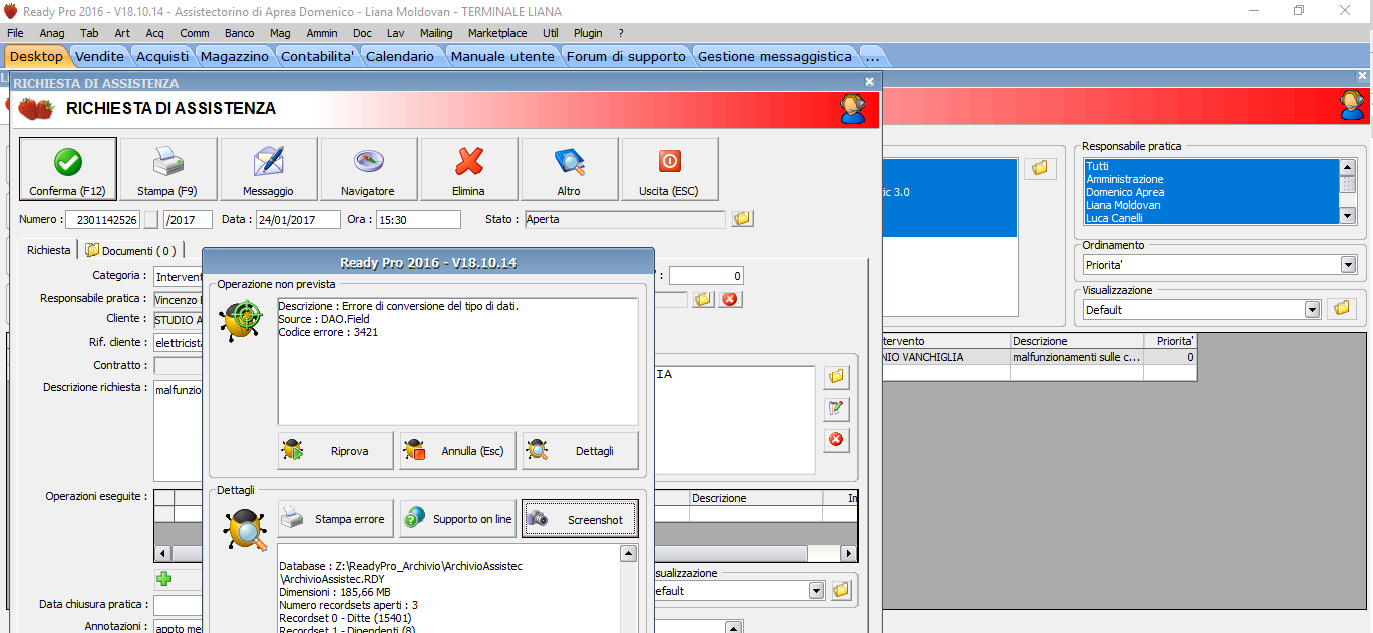
Task: Click Stampa errore button
Action: click(336, 519)
